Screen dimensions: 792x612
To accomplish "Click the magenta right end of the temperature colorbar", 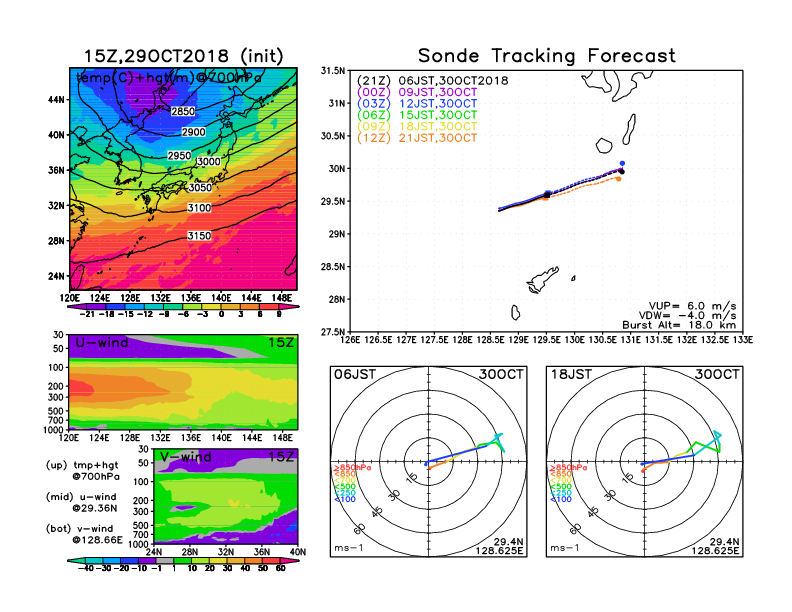I will coord(290,307).
